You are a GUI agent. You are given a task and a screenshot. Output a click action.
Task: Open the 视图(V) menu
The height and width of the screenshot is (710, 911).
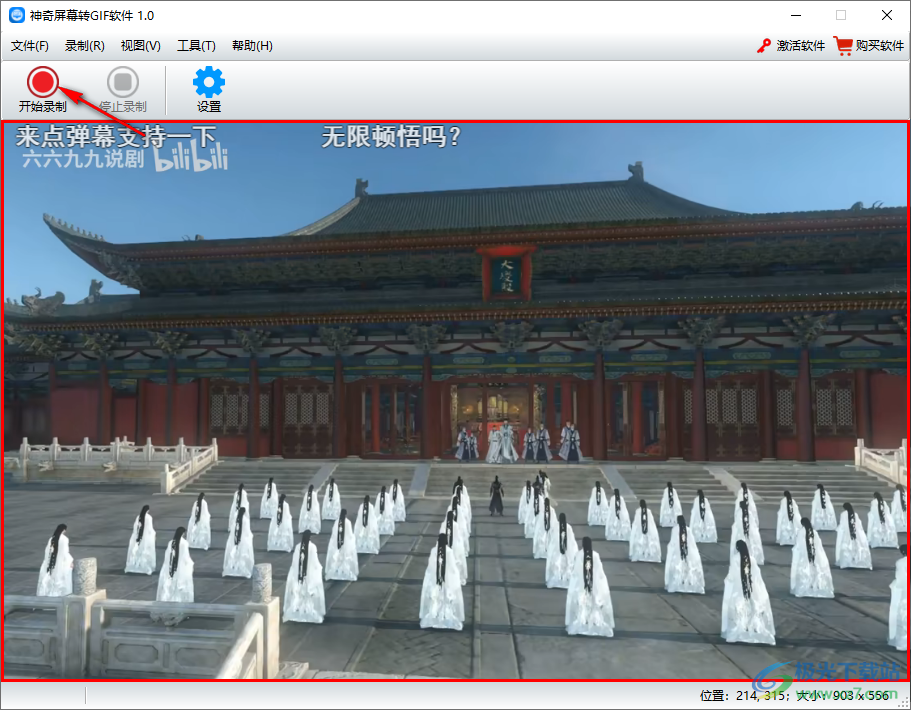point(140,45)
